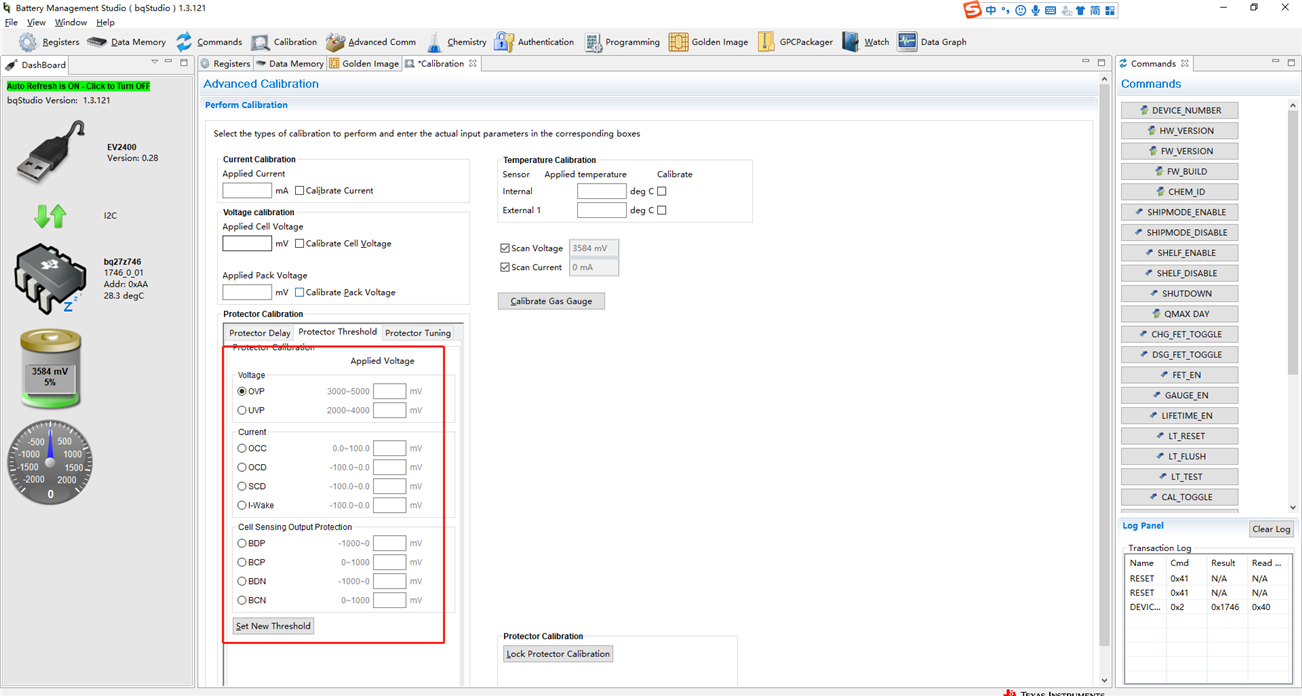Uncheck Scan Current checkbox
Viewport: 1302px width, 696px height.
(505, 267)
